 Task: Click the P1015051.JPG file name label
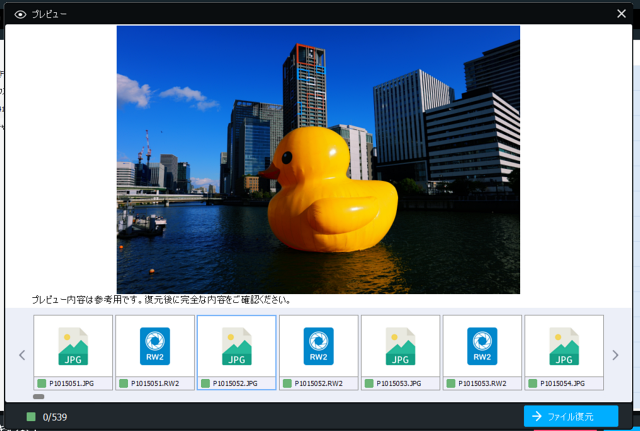click(x=71, y=383)
